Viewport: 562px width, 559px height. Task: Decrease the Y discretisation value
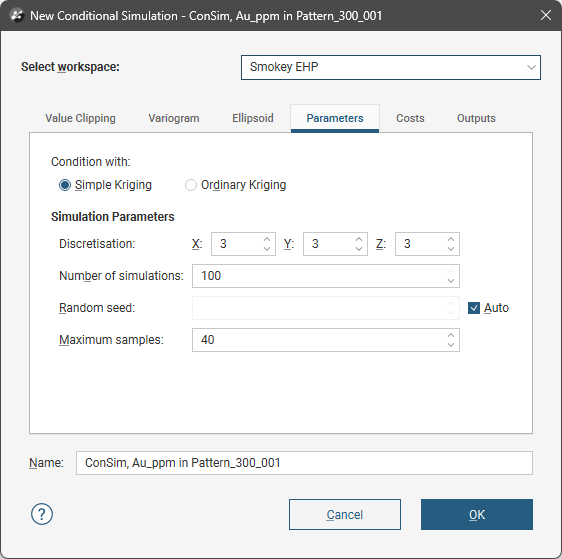click(359, 249)
